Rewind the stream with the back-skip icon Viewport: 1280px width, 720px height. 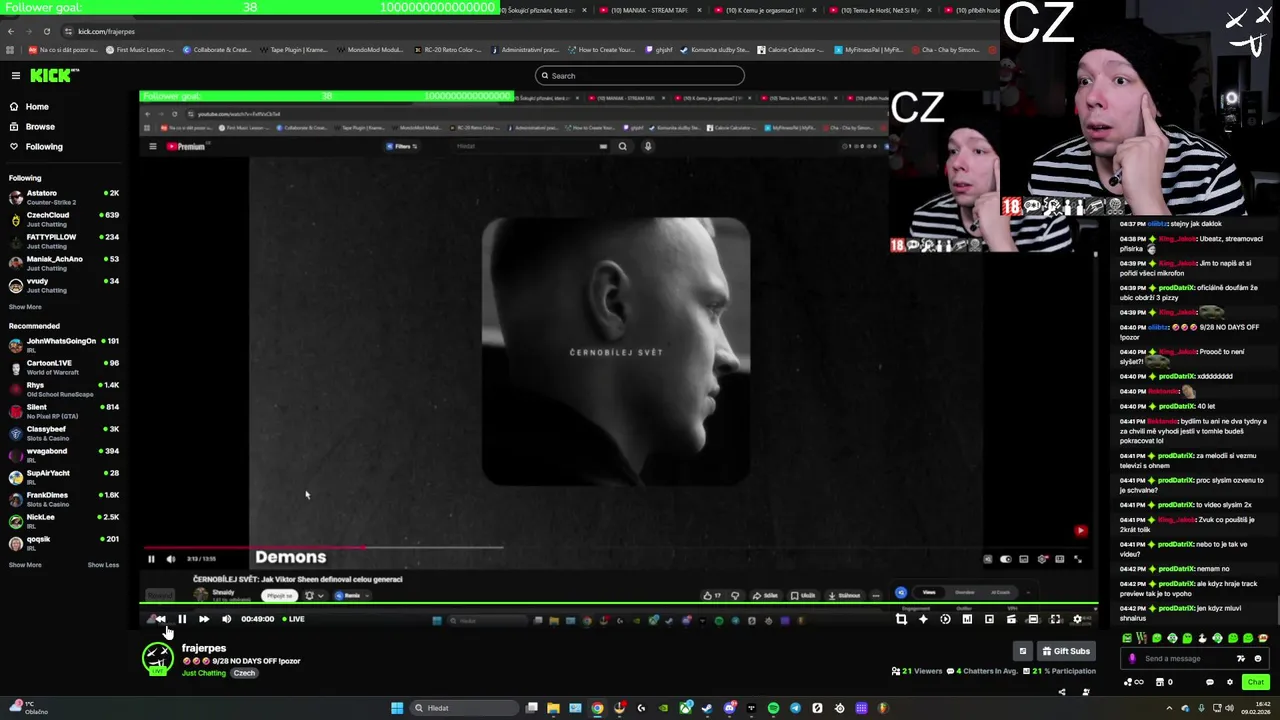pyautogui.click(x=160, y=619)
